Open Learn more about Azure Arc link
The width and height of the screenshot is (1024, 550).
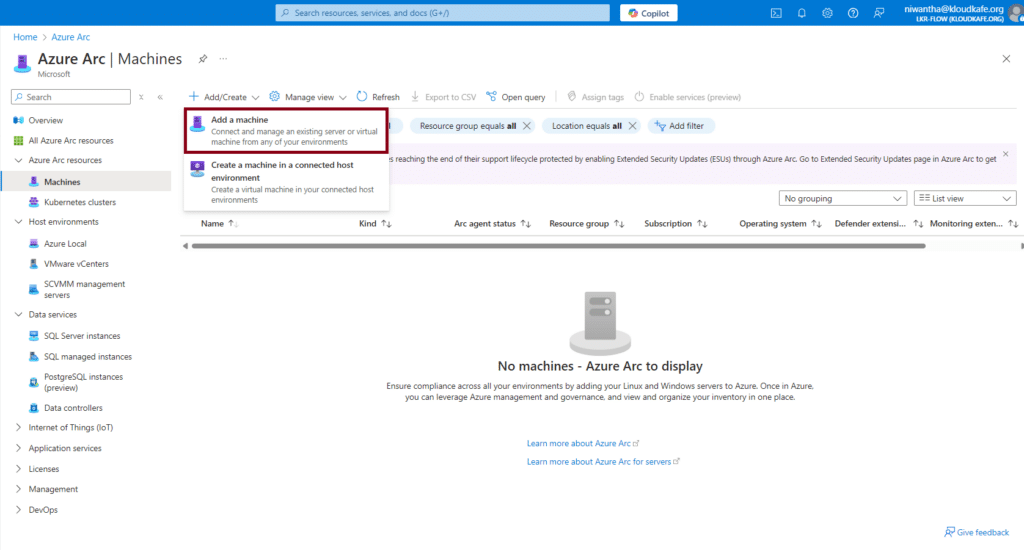(x=582, y=443)
